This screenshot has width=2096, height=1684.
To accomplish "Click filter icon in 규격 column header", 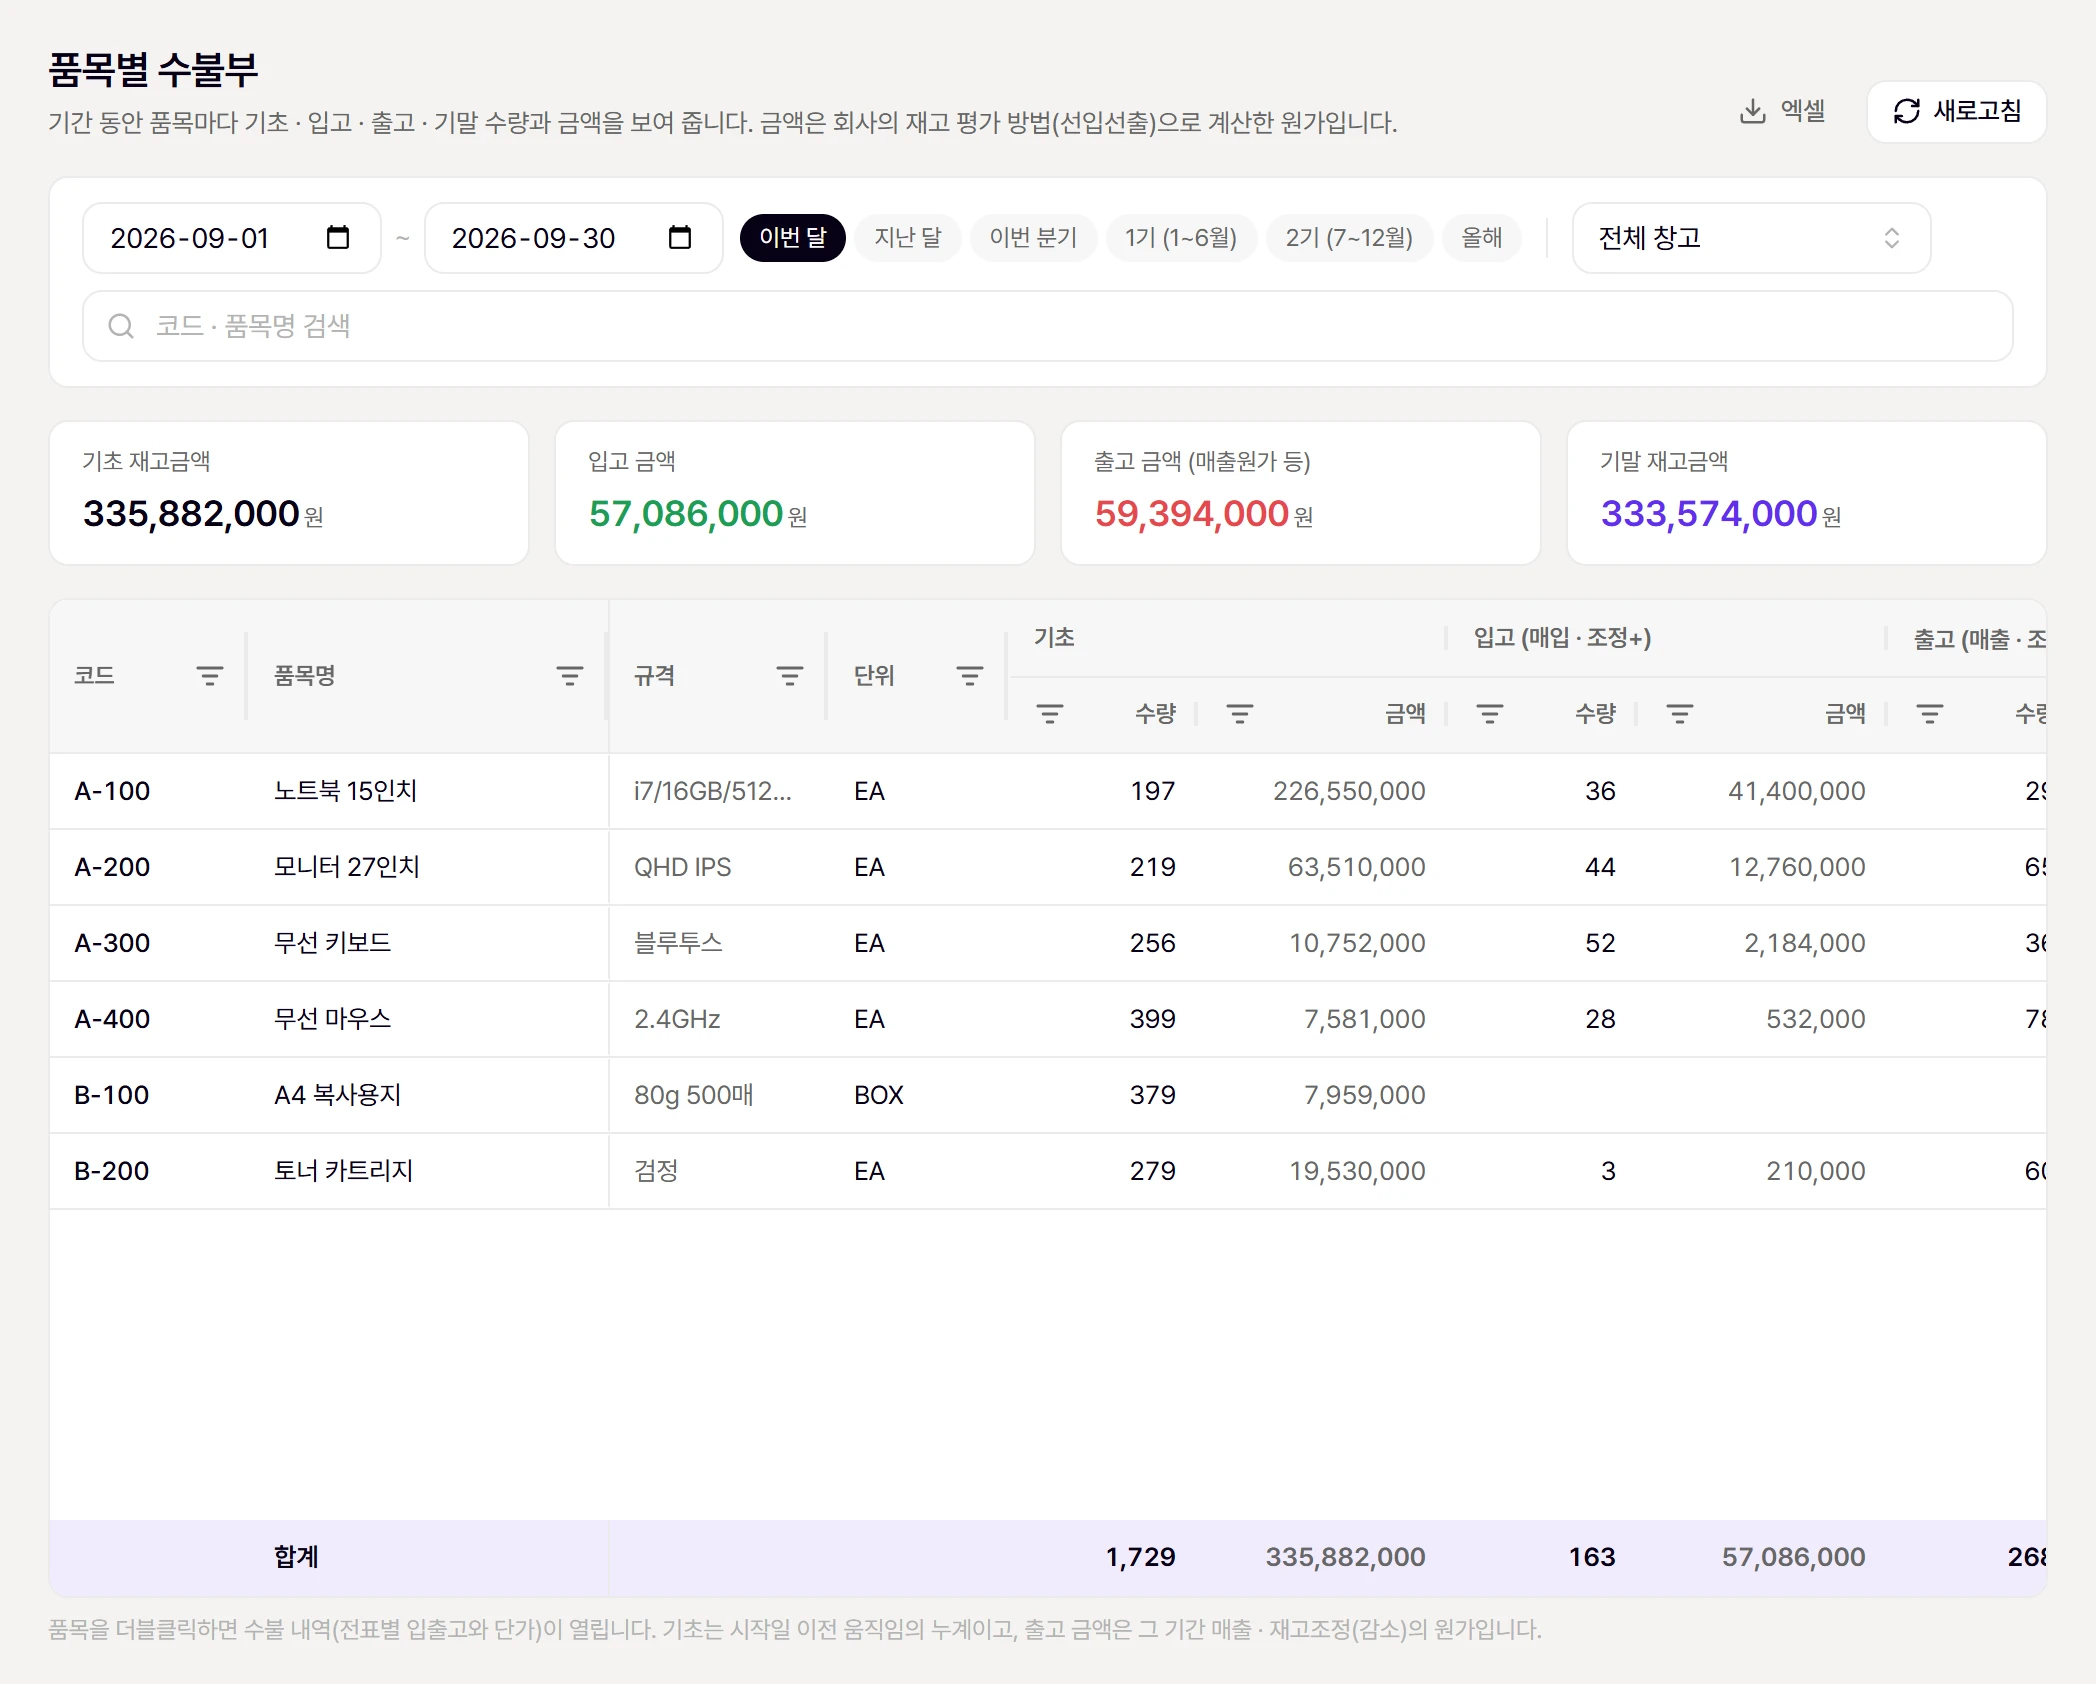I will (x=790, y=676).
